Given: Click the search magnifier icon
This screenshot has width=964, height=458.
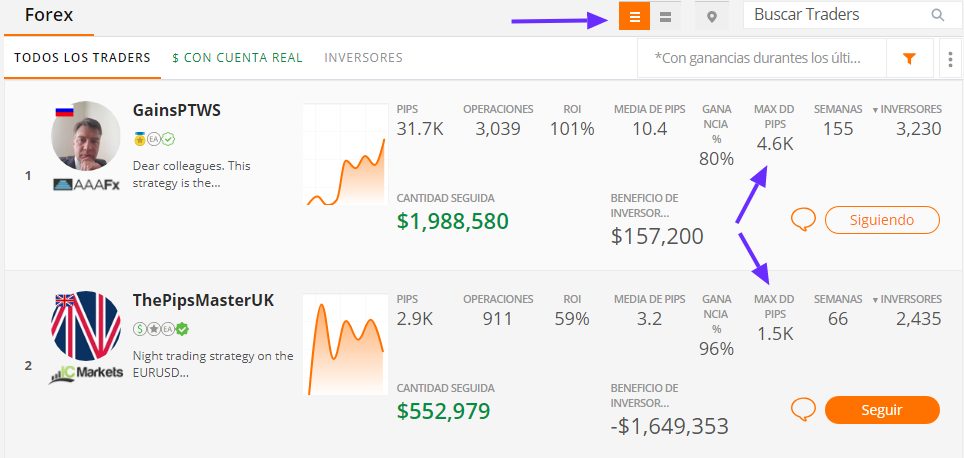Looking at the screenshot, I should [x=937, y=15].
